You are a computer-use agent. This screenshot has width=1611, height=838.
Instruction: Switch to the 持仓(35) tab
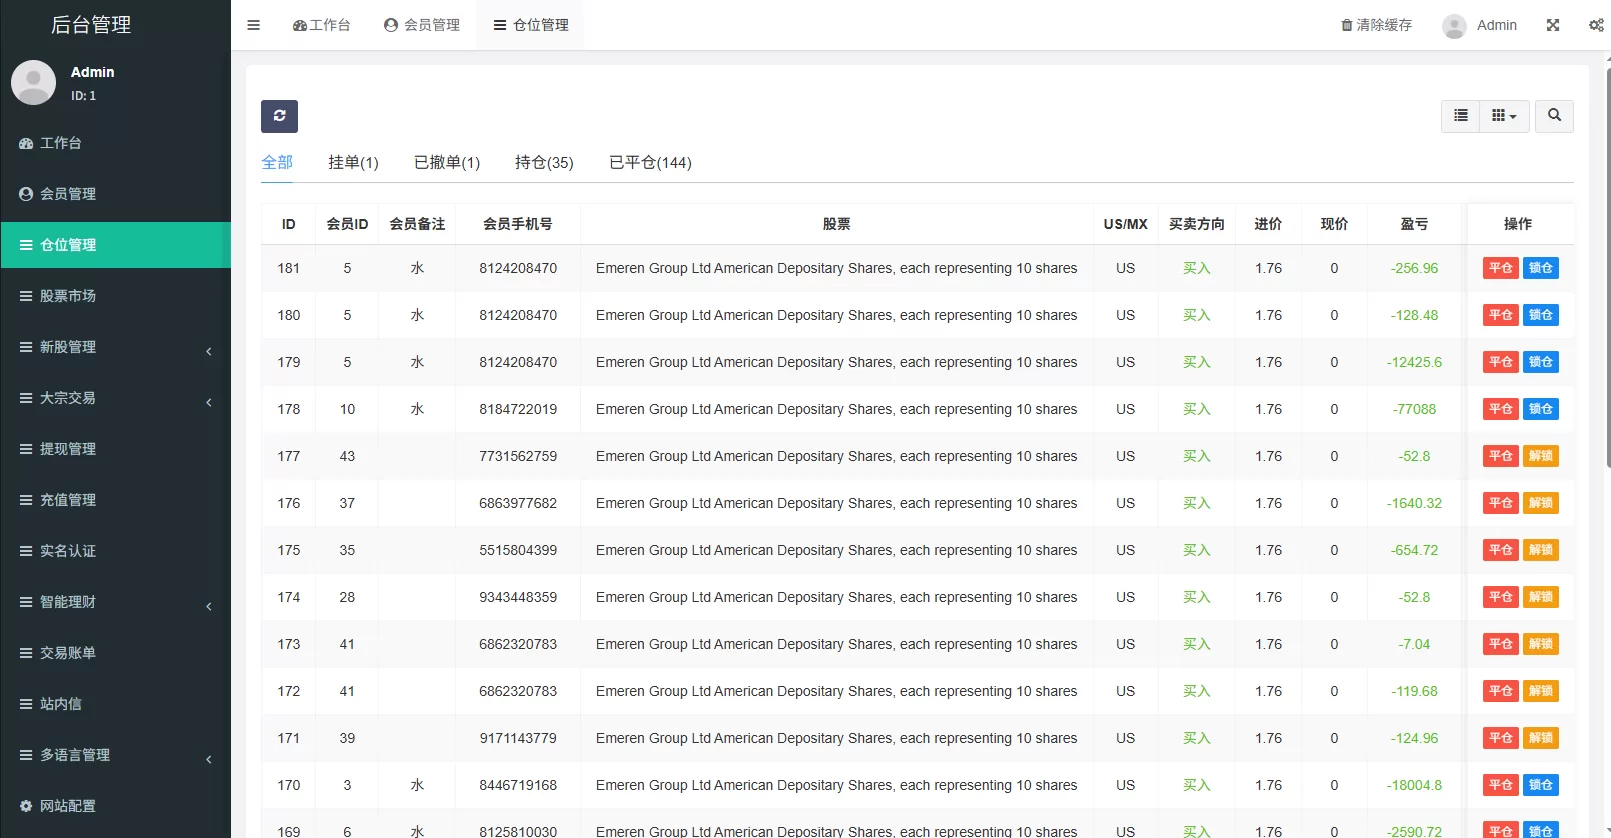pos(544,162)
